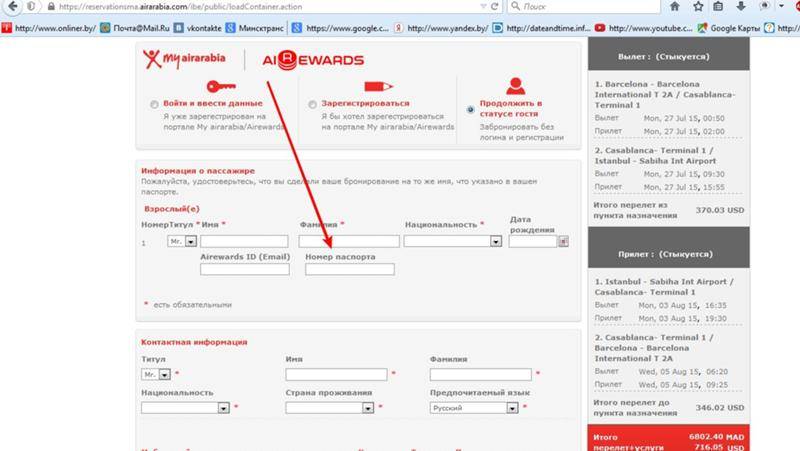Click 'Информация о пассажире' heading
This screenshot has height=451, width=800.
[x=198, y=171]
